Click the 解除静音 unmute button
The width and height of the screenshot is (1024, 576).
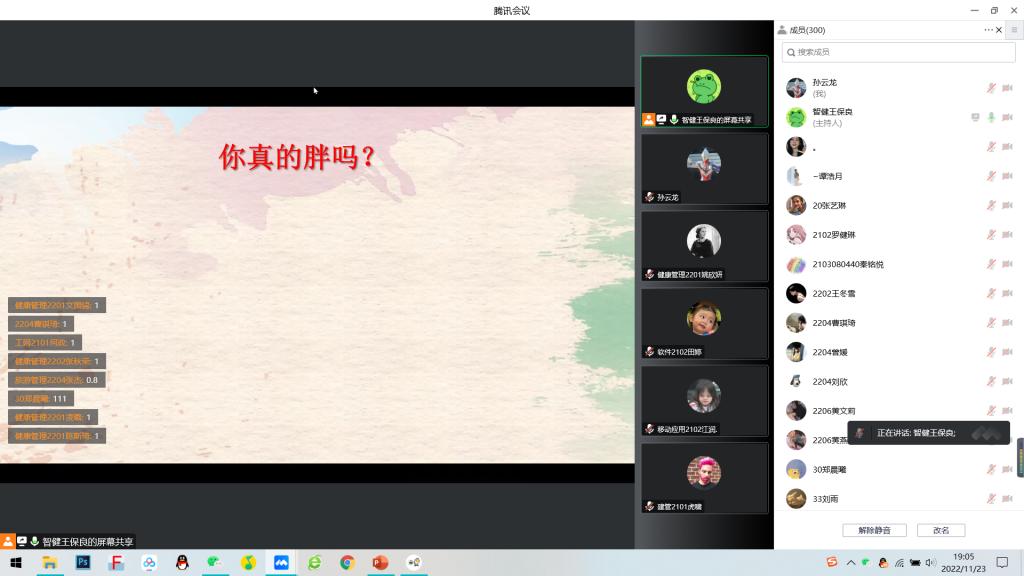click(873, 530)
